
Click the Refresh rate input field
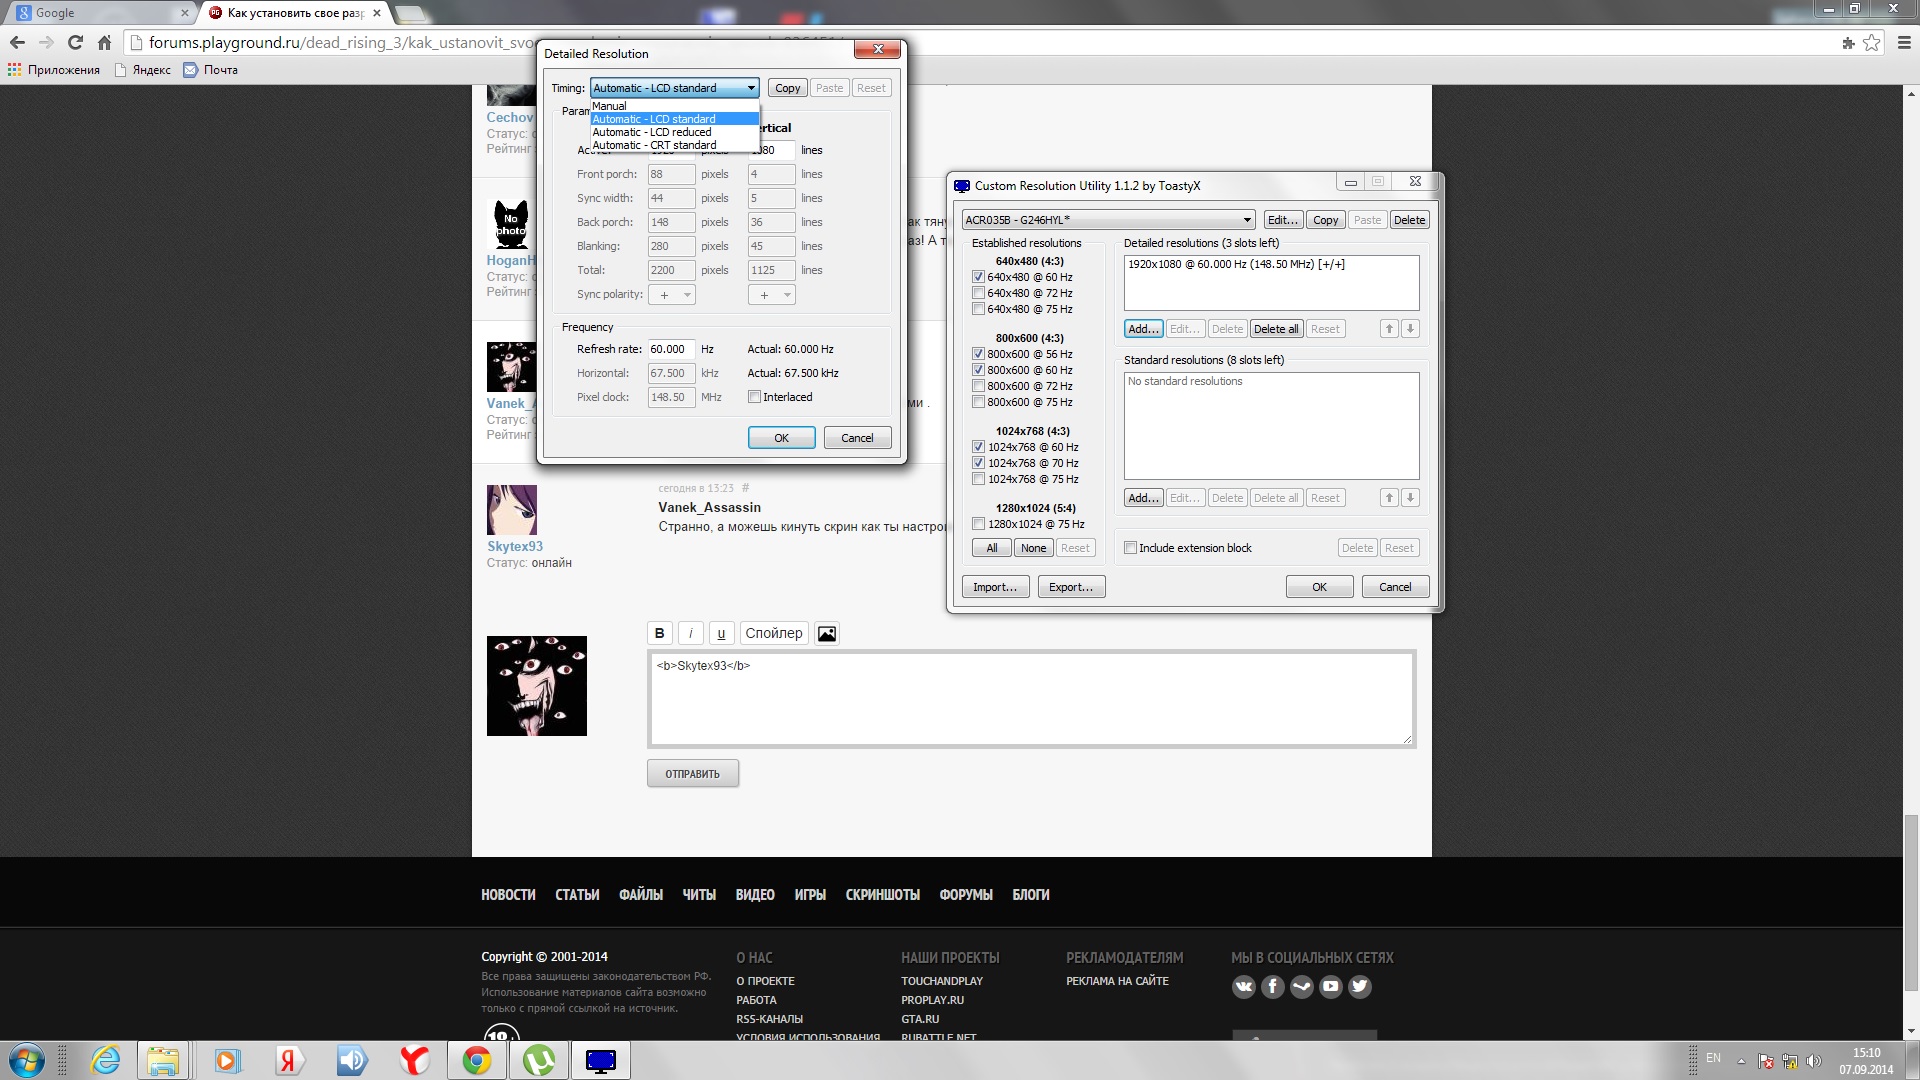pos(671,349)
